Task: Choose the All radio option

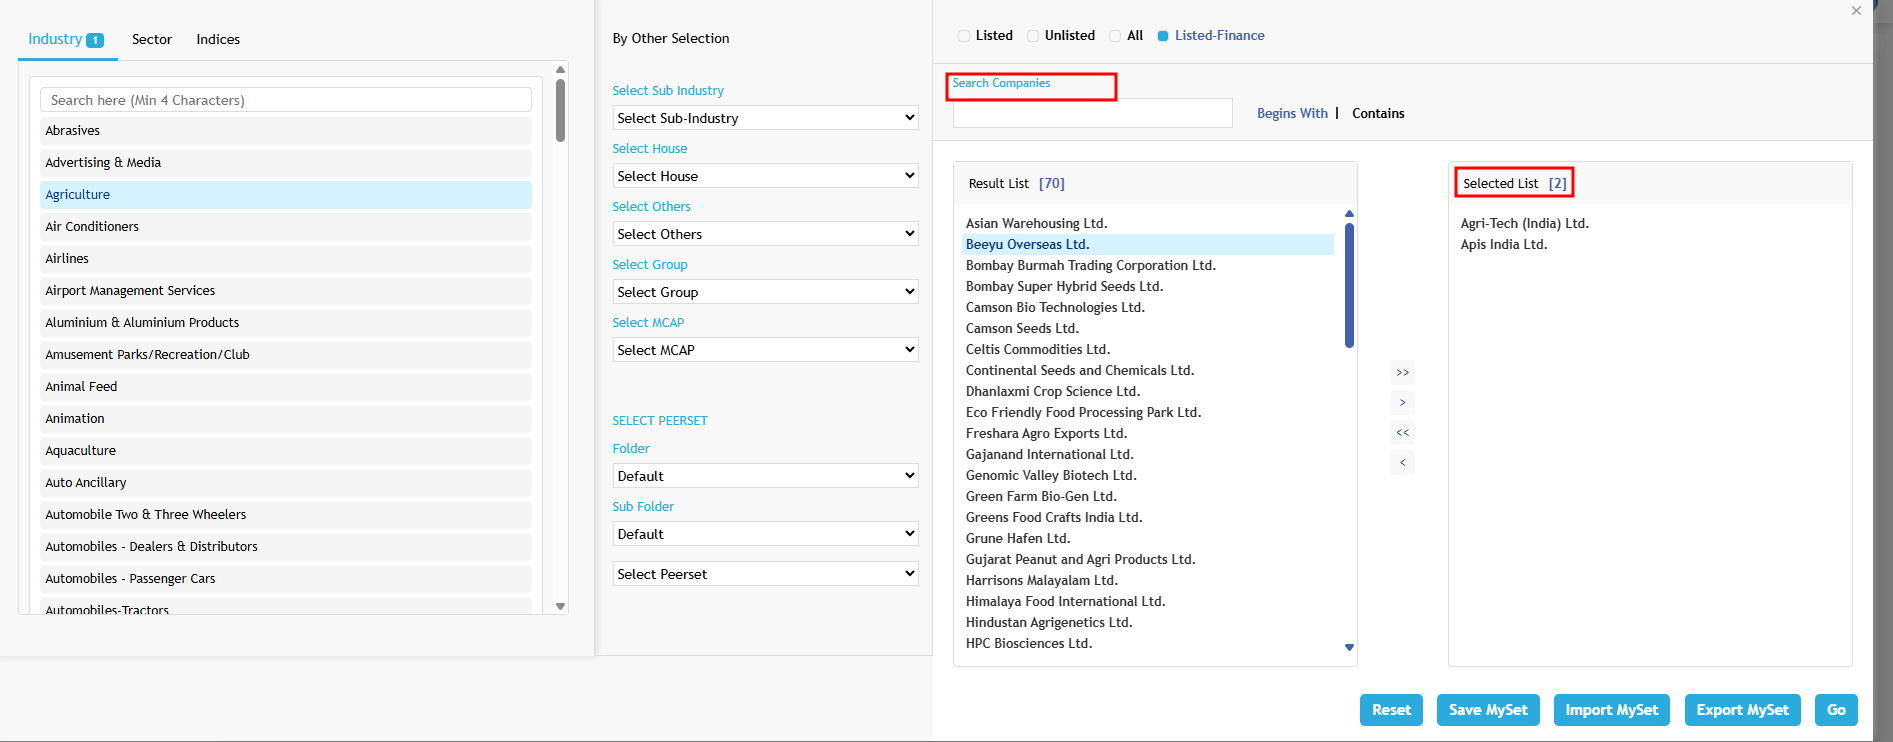Action: pos(1115,36)
